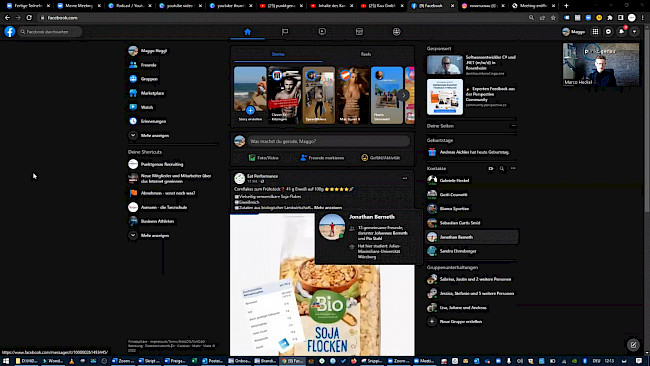Click the Story erstellen plus card
This screenshot has height=366, width=650.
[250, 95]
